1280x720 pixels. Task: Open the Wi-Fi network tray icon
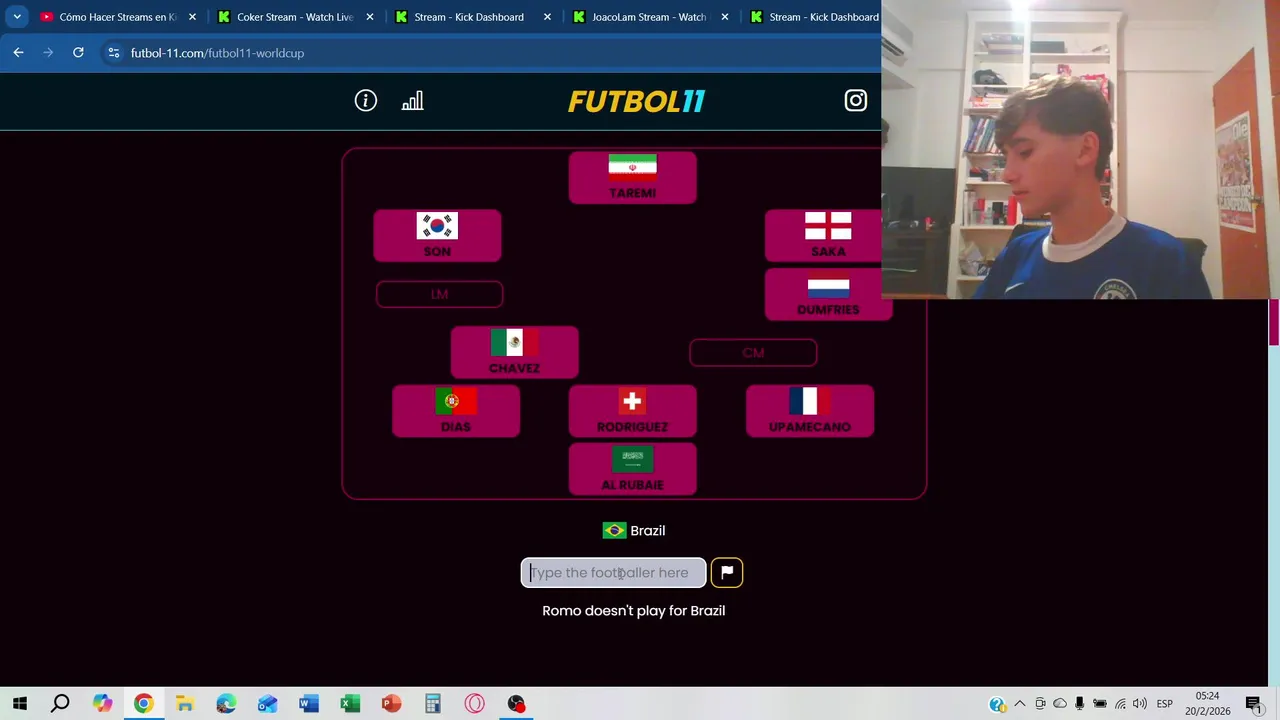(x=1120, y=704)
